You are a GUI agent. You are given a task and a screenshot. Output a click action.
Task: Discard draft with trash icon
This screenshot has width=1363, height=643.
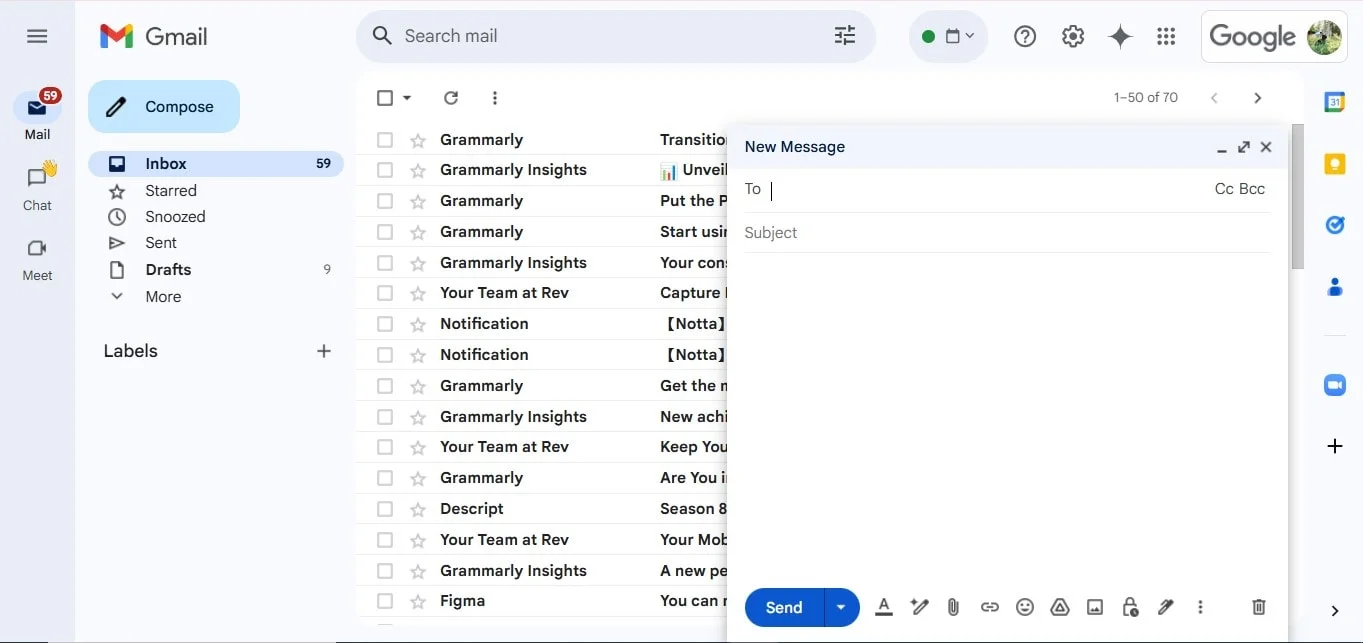pyautogui.click(x=1259, y=607)
